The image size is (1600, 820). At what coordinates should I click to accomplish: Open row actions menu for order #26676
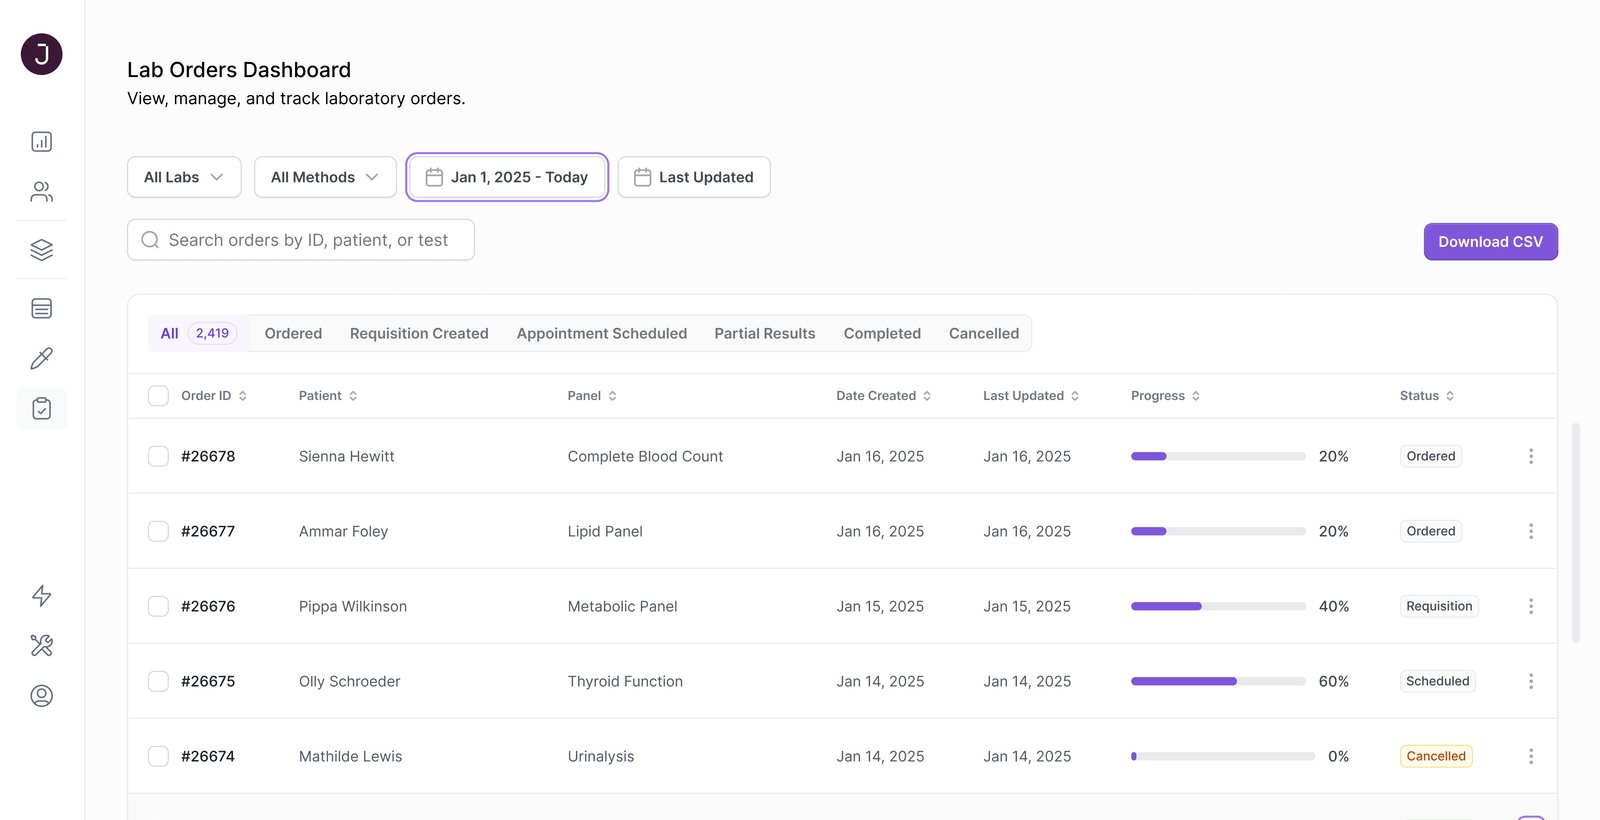(x=1531, y=606)
